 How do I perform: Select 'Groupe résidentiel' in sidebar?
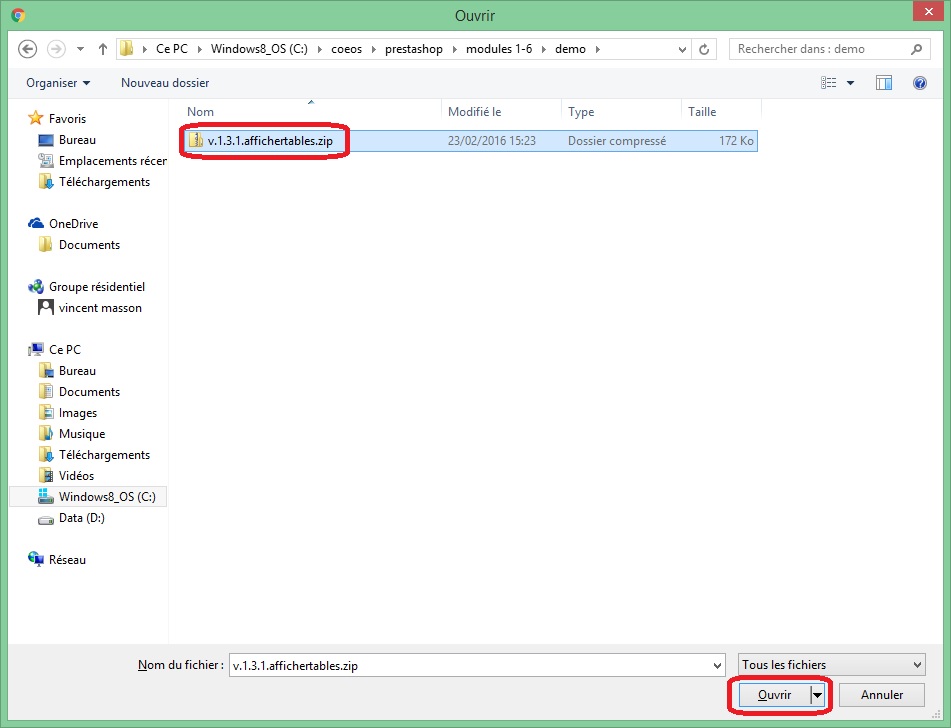coord(97,287)
